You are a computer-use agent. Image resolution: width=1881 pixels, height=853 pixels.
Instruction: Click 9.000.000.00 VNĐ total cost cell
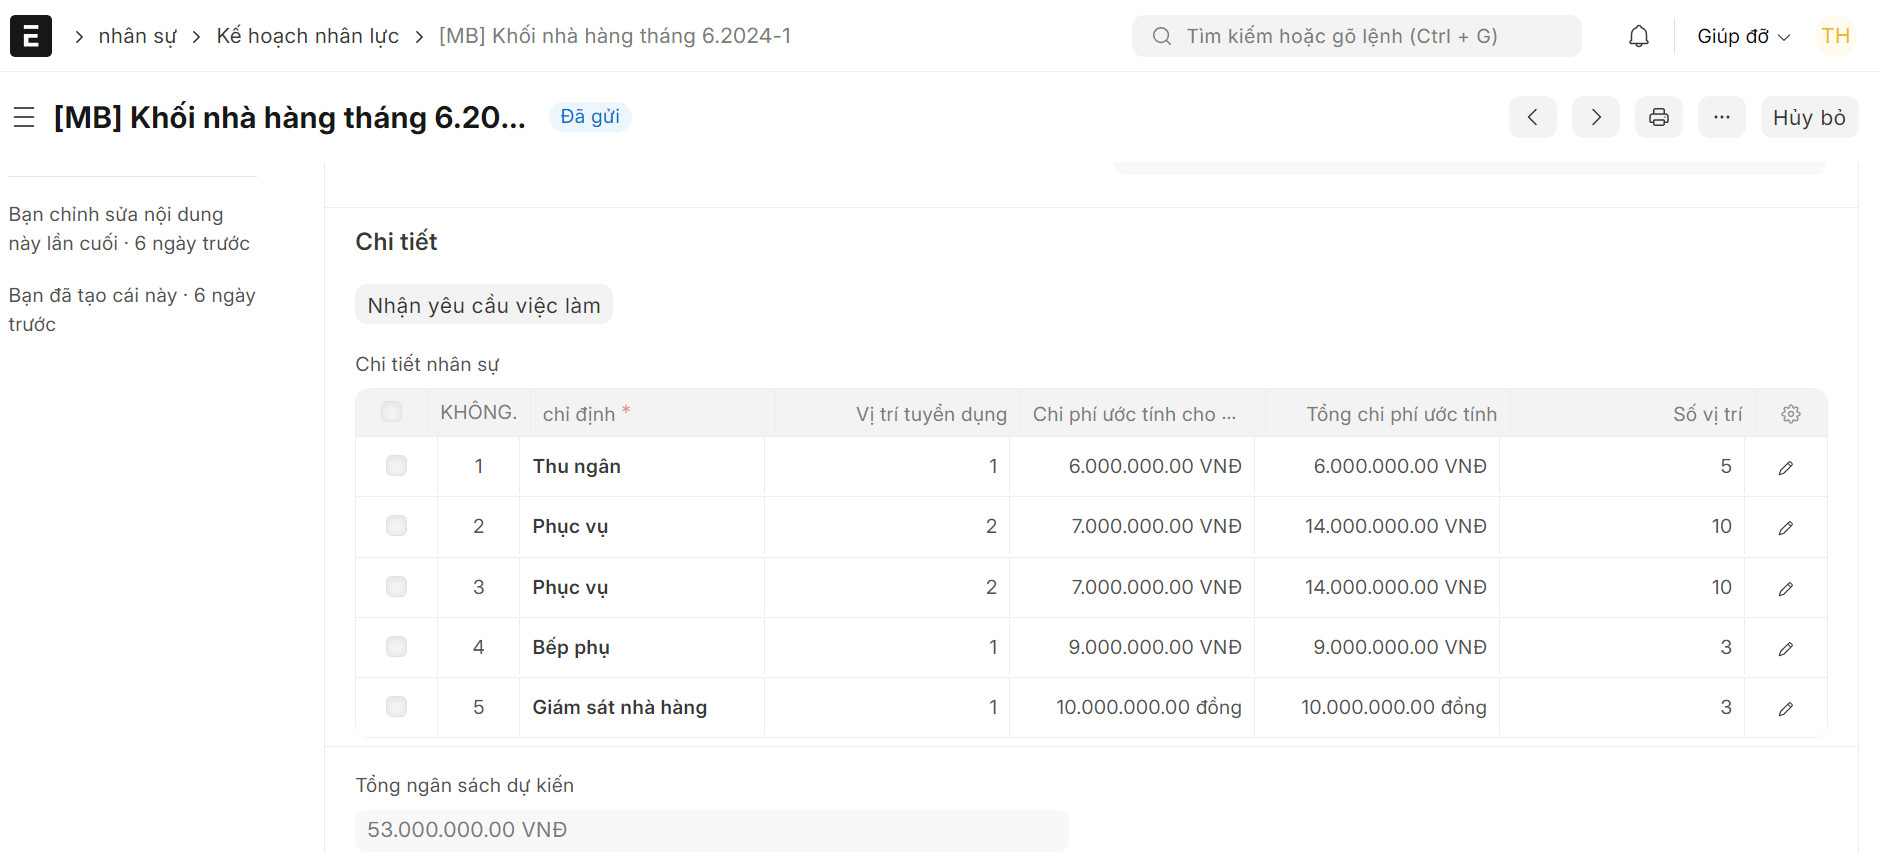[x=1377, y=648]
